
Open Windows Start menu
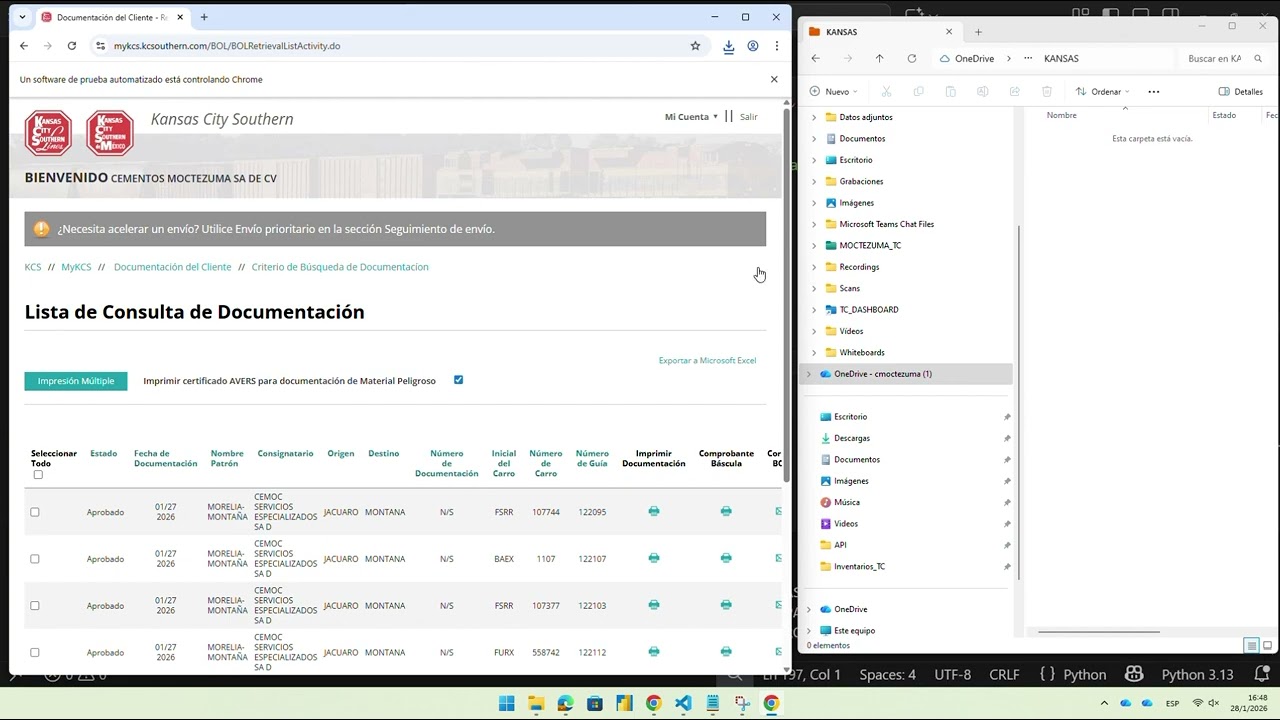coord(507,703)
